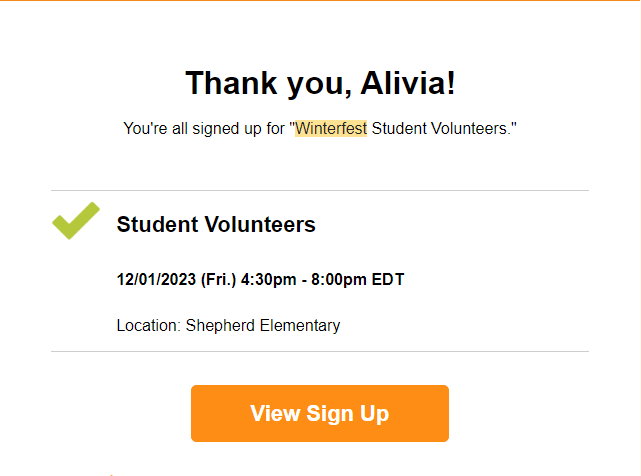Select the bold Student Volunteers title
641x476 pixels.
[x=216, y=225]
